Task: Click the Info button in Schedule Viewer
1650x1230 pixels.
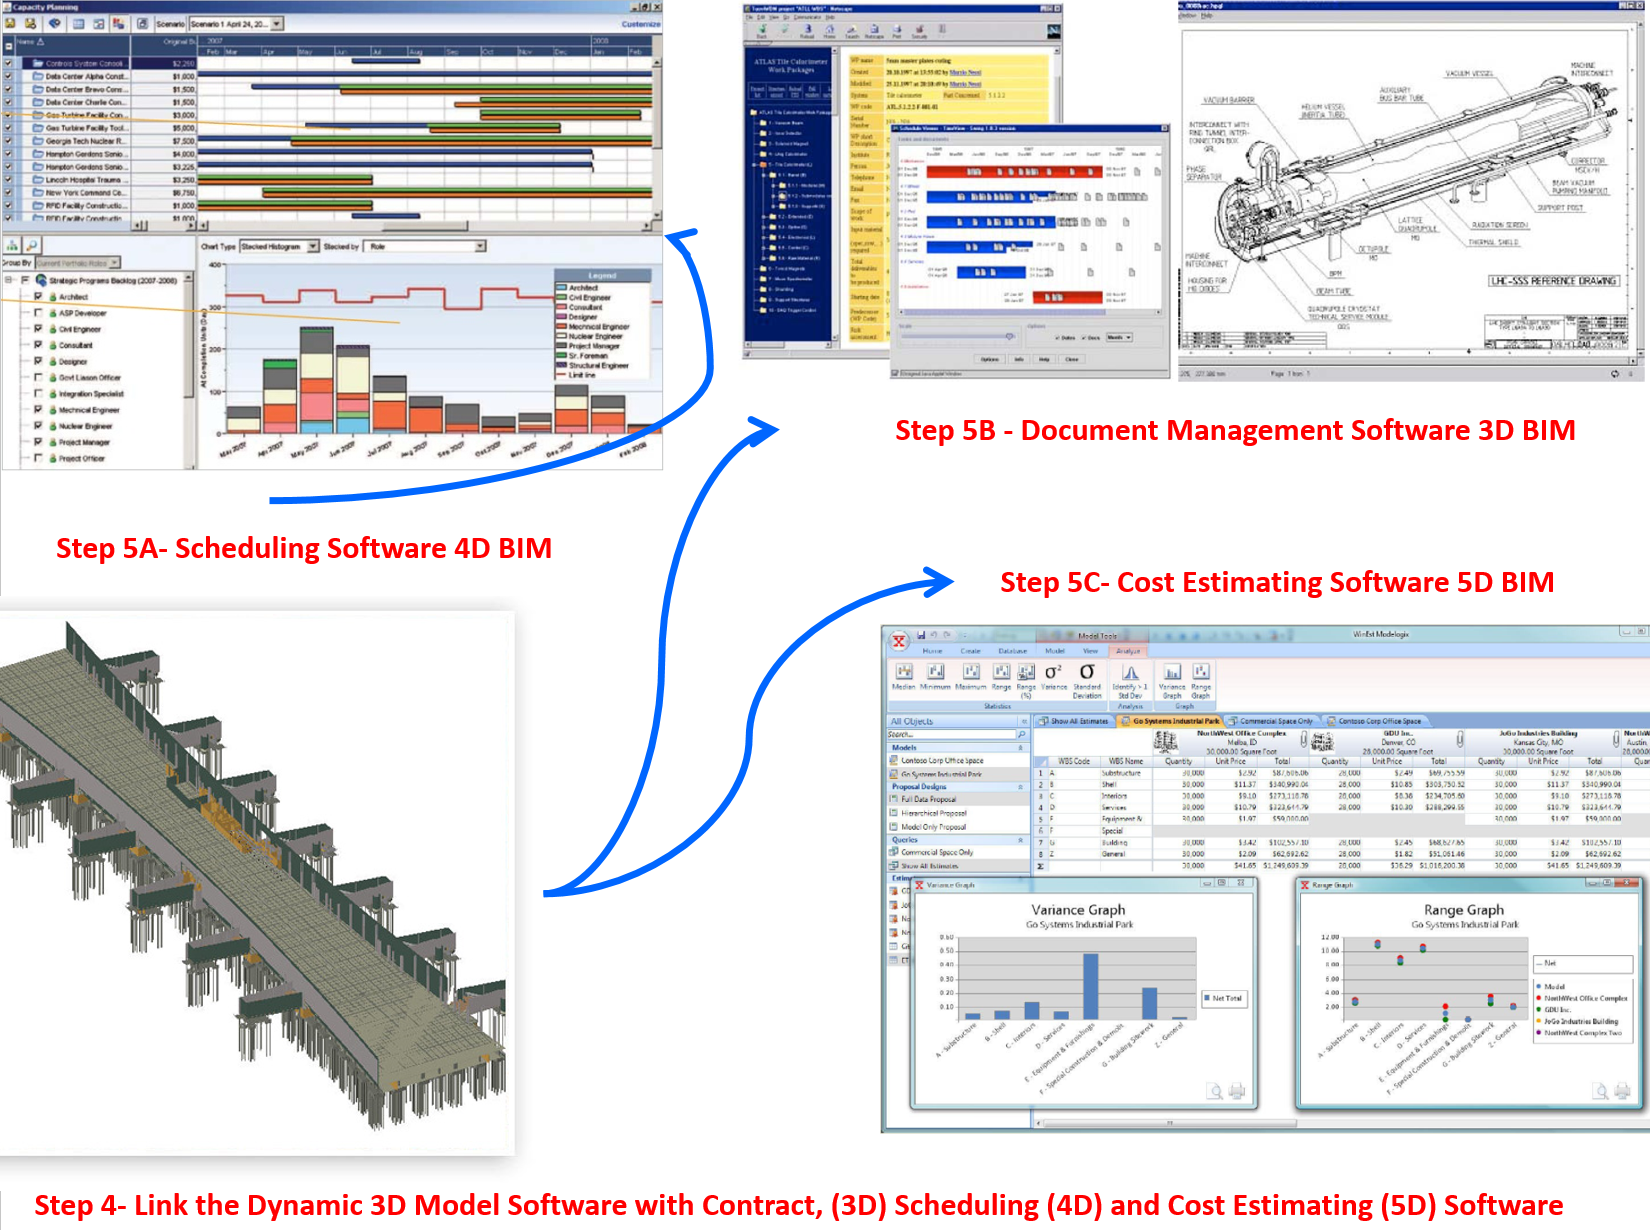Action: [x=1019, y=359]
